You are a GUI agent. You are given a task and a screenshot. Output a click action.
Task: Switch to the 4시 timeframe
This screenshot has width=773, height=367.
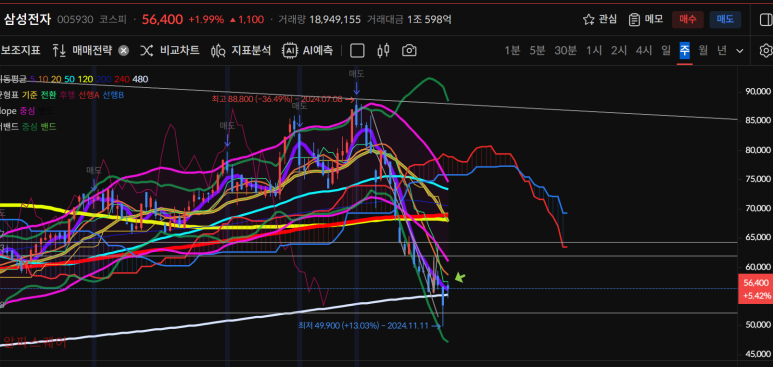click(643, 50)
